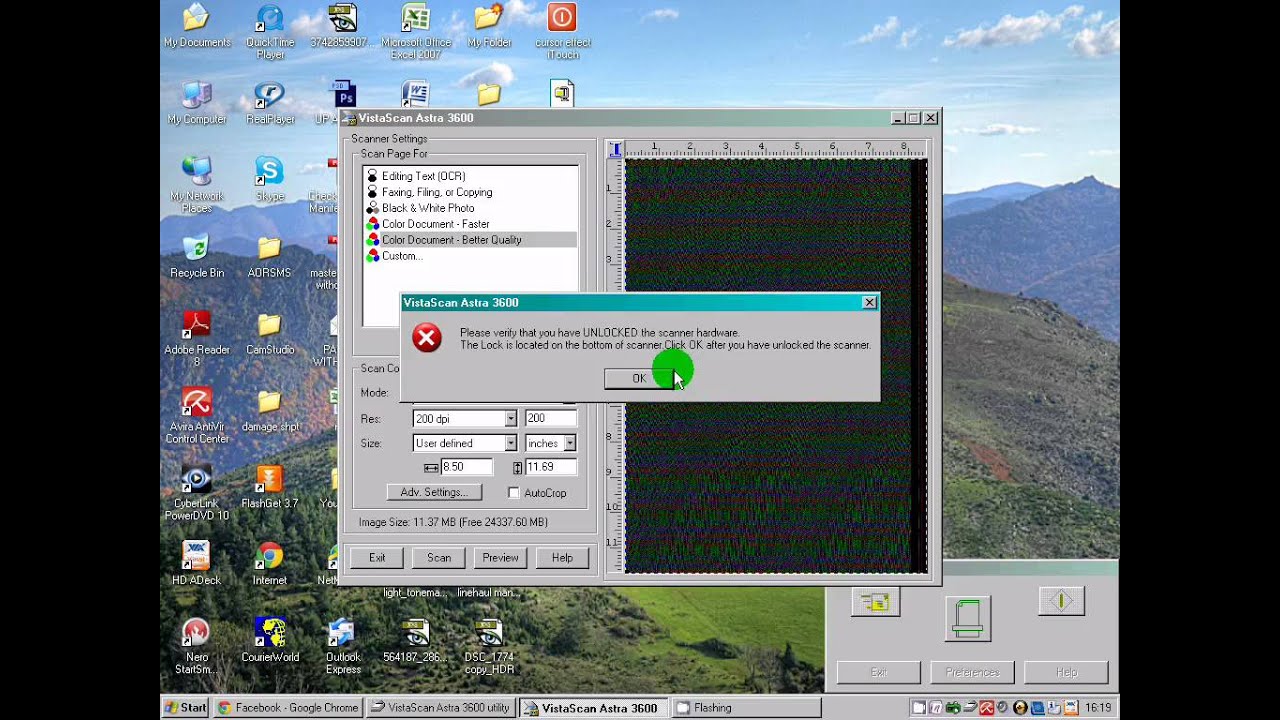Image resolution: width=1280 pixels, height=720 pixels.
Task: Pick the Custom... scan option
Action: pos(400,256)
